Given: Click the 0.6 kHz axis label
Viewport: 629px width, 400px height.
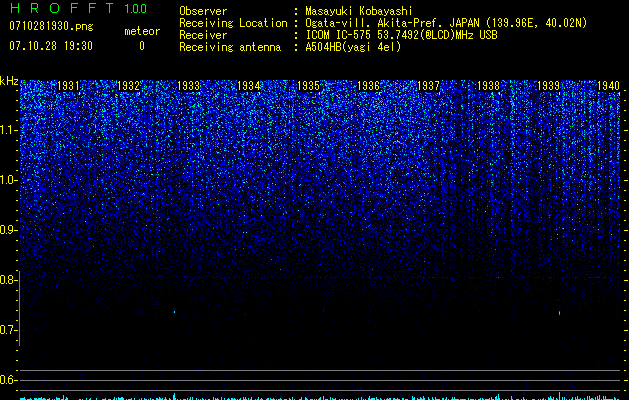Looking at the screenshot, I should 7,380.
